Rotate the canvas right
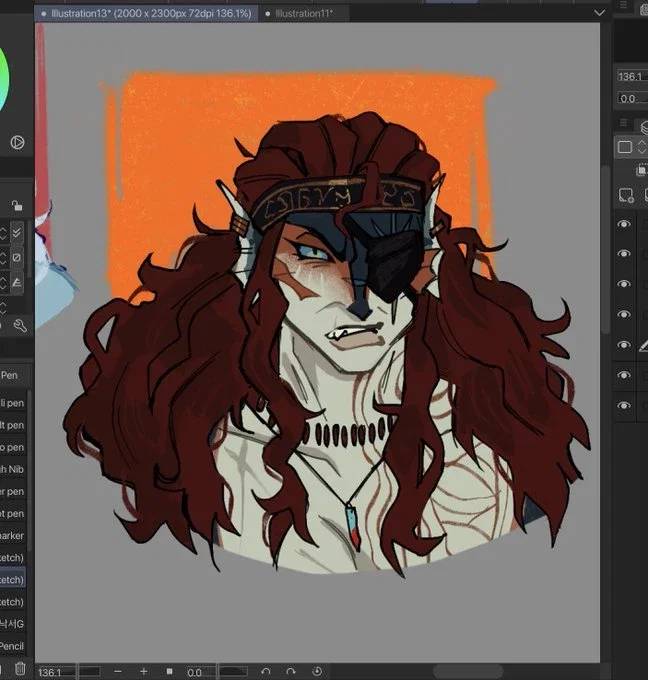Screen dimensions: 648x680 (x=291, y=671)
